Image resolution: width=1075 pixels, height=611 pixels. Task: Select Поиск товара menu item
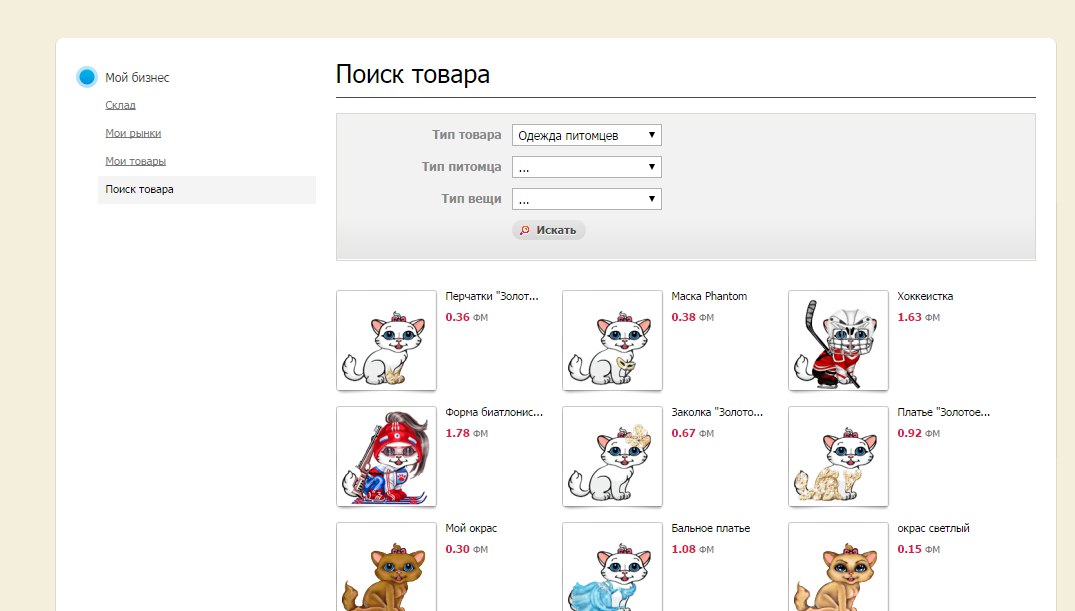click(139, 189)
